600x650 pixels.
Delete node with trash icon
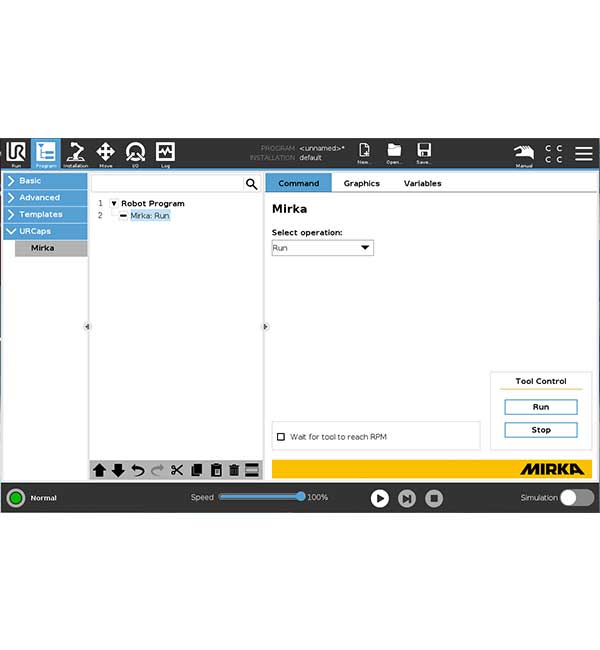coord(234,470)
